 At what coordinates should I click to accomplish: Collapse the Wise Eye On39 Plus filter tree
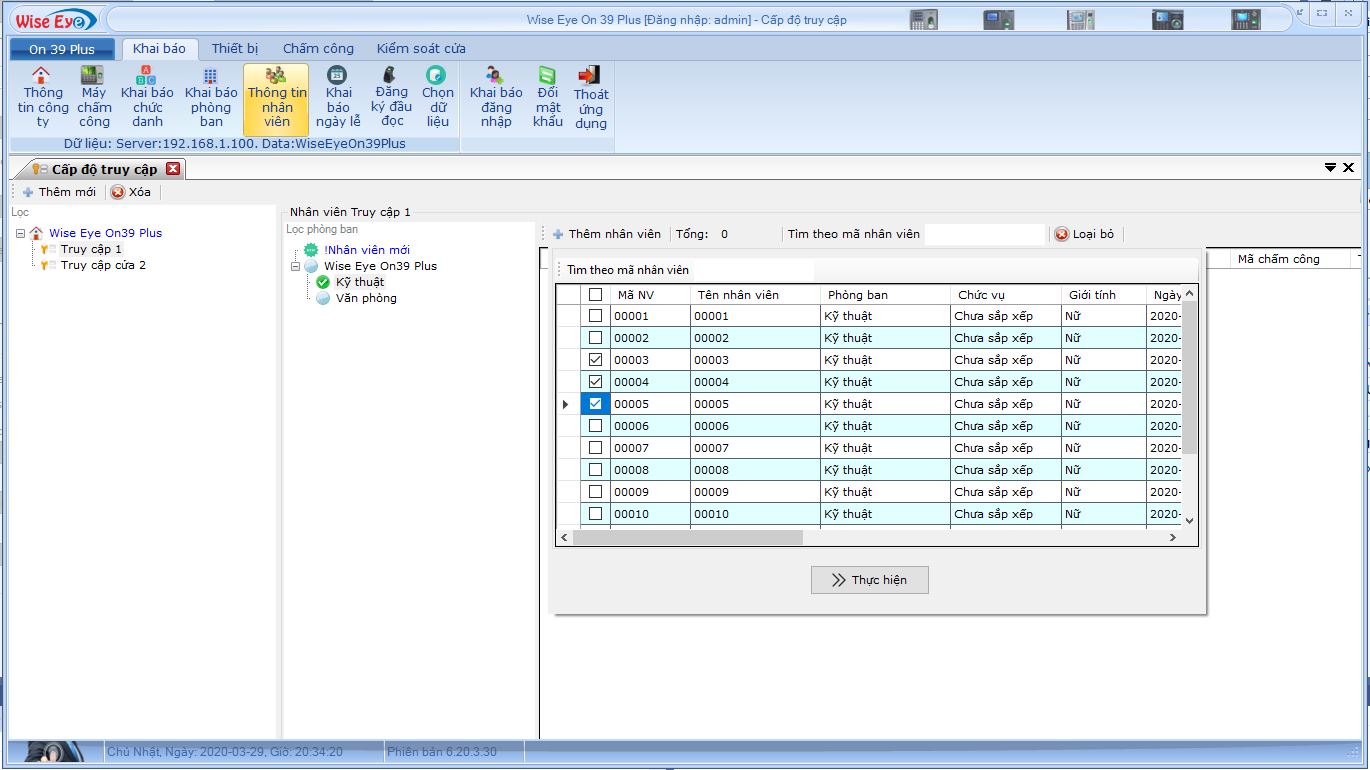[20, 233]
